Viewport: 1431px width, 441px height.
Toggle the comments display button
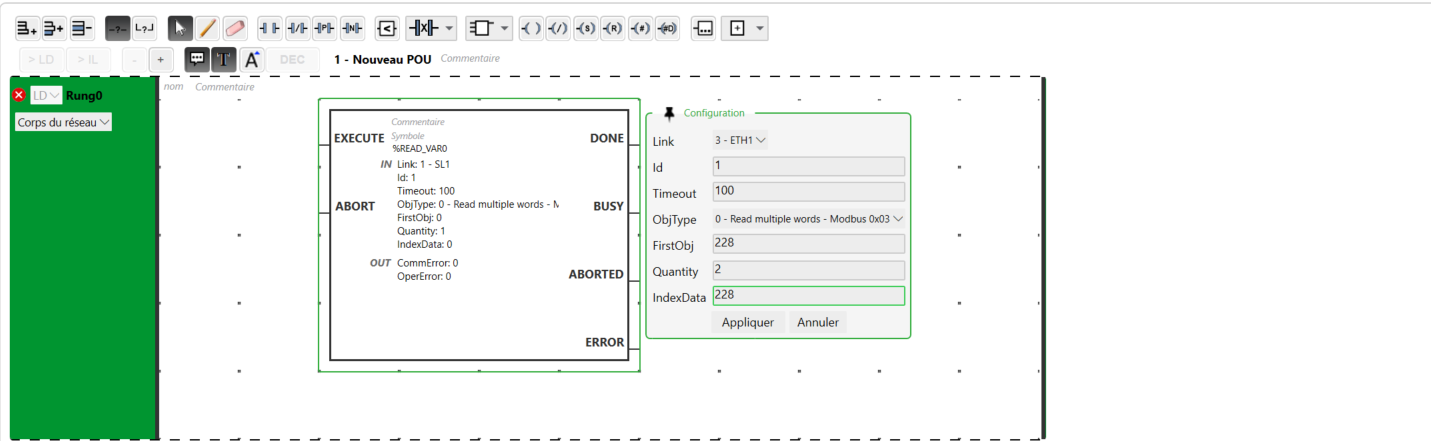point(197,59)
